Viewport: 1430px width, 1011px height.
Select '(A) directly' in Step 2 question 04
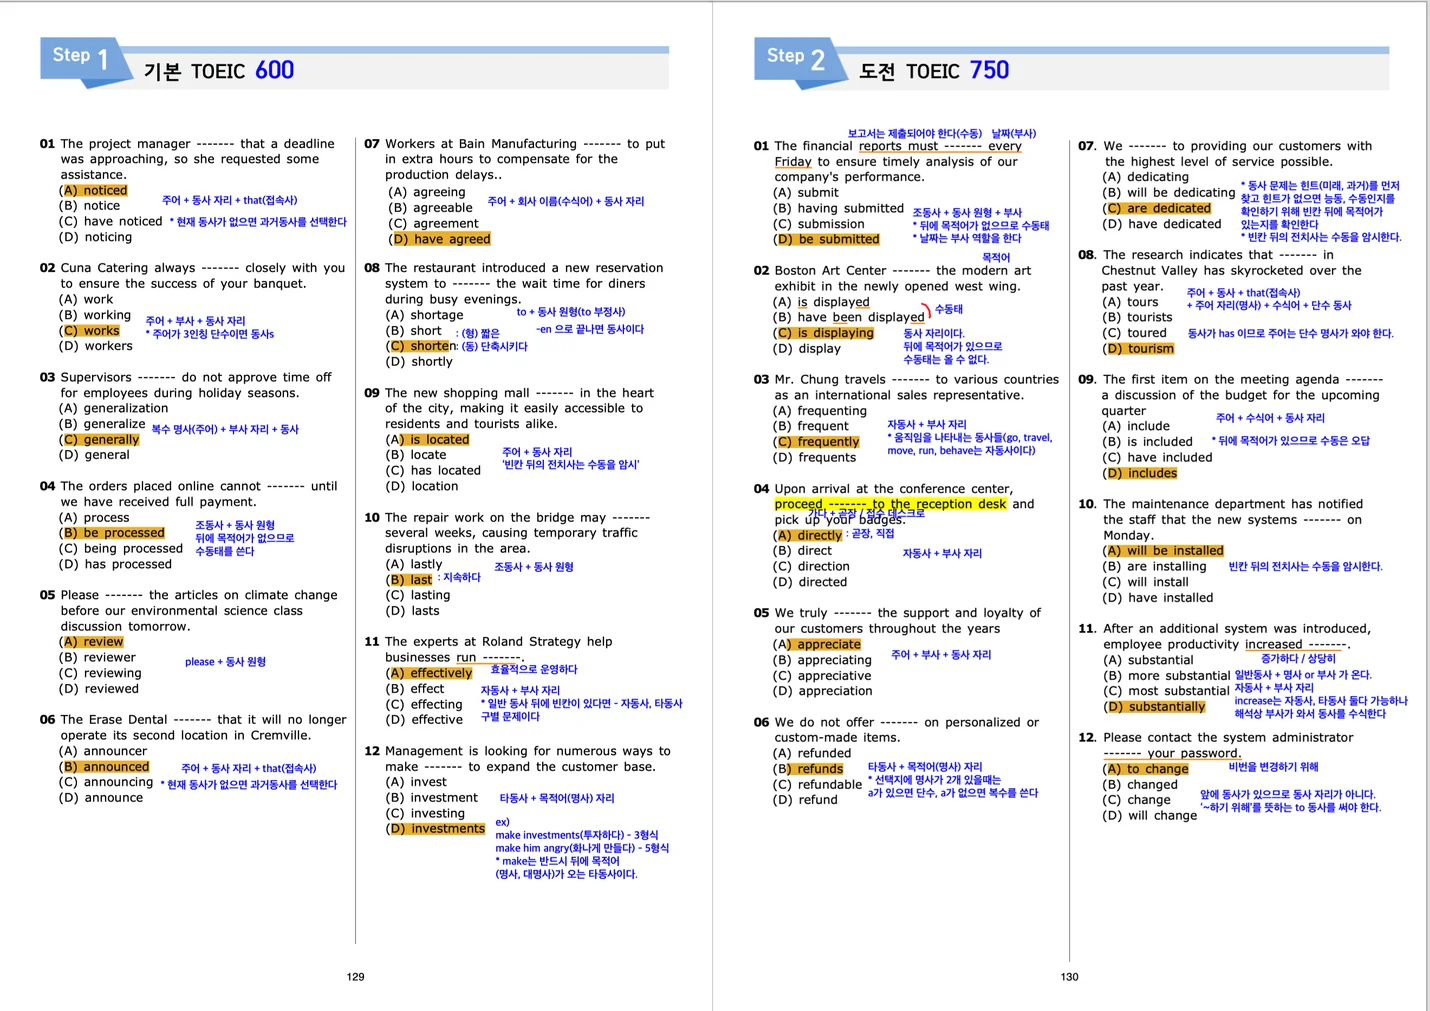(x=808, y=535)
